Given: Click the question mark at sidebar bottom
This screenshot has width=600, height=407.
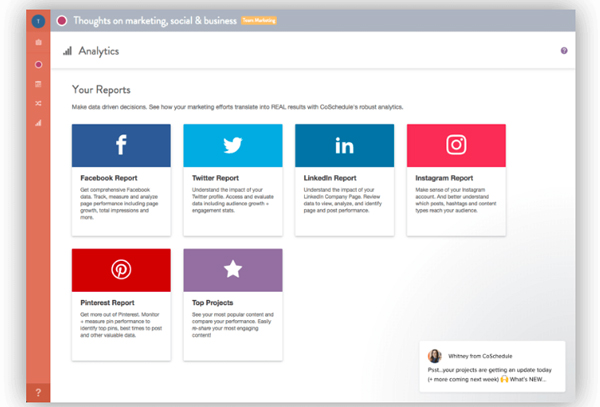Looking at the screenshot, I should coord(38,392).
